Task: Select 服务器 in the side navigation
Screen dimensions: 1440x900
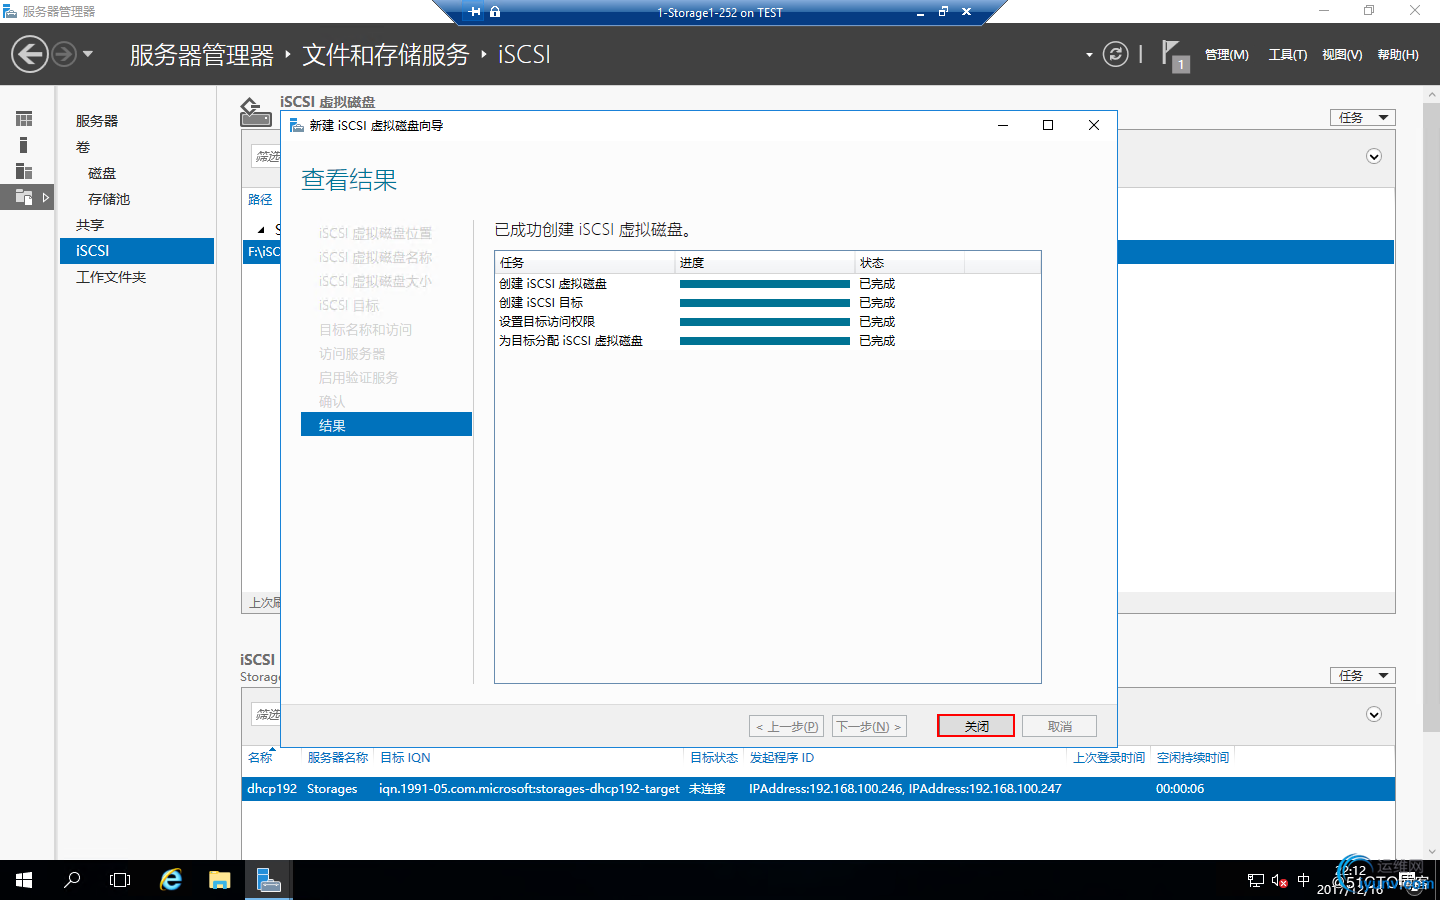Action: [x=137, y=121]
